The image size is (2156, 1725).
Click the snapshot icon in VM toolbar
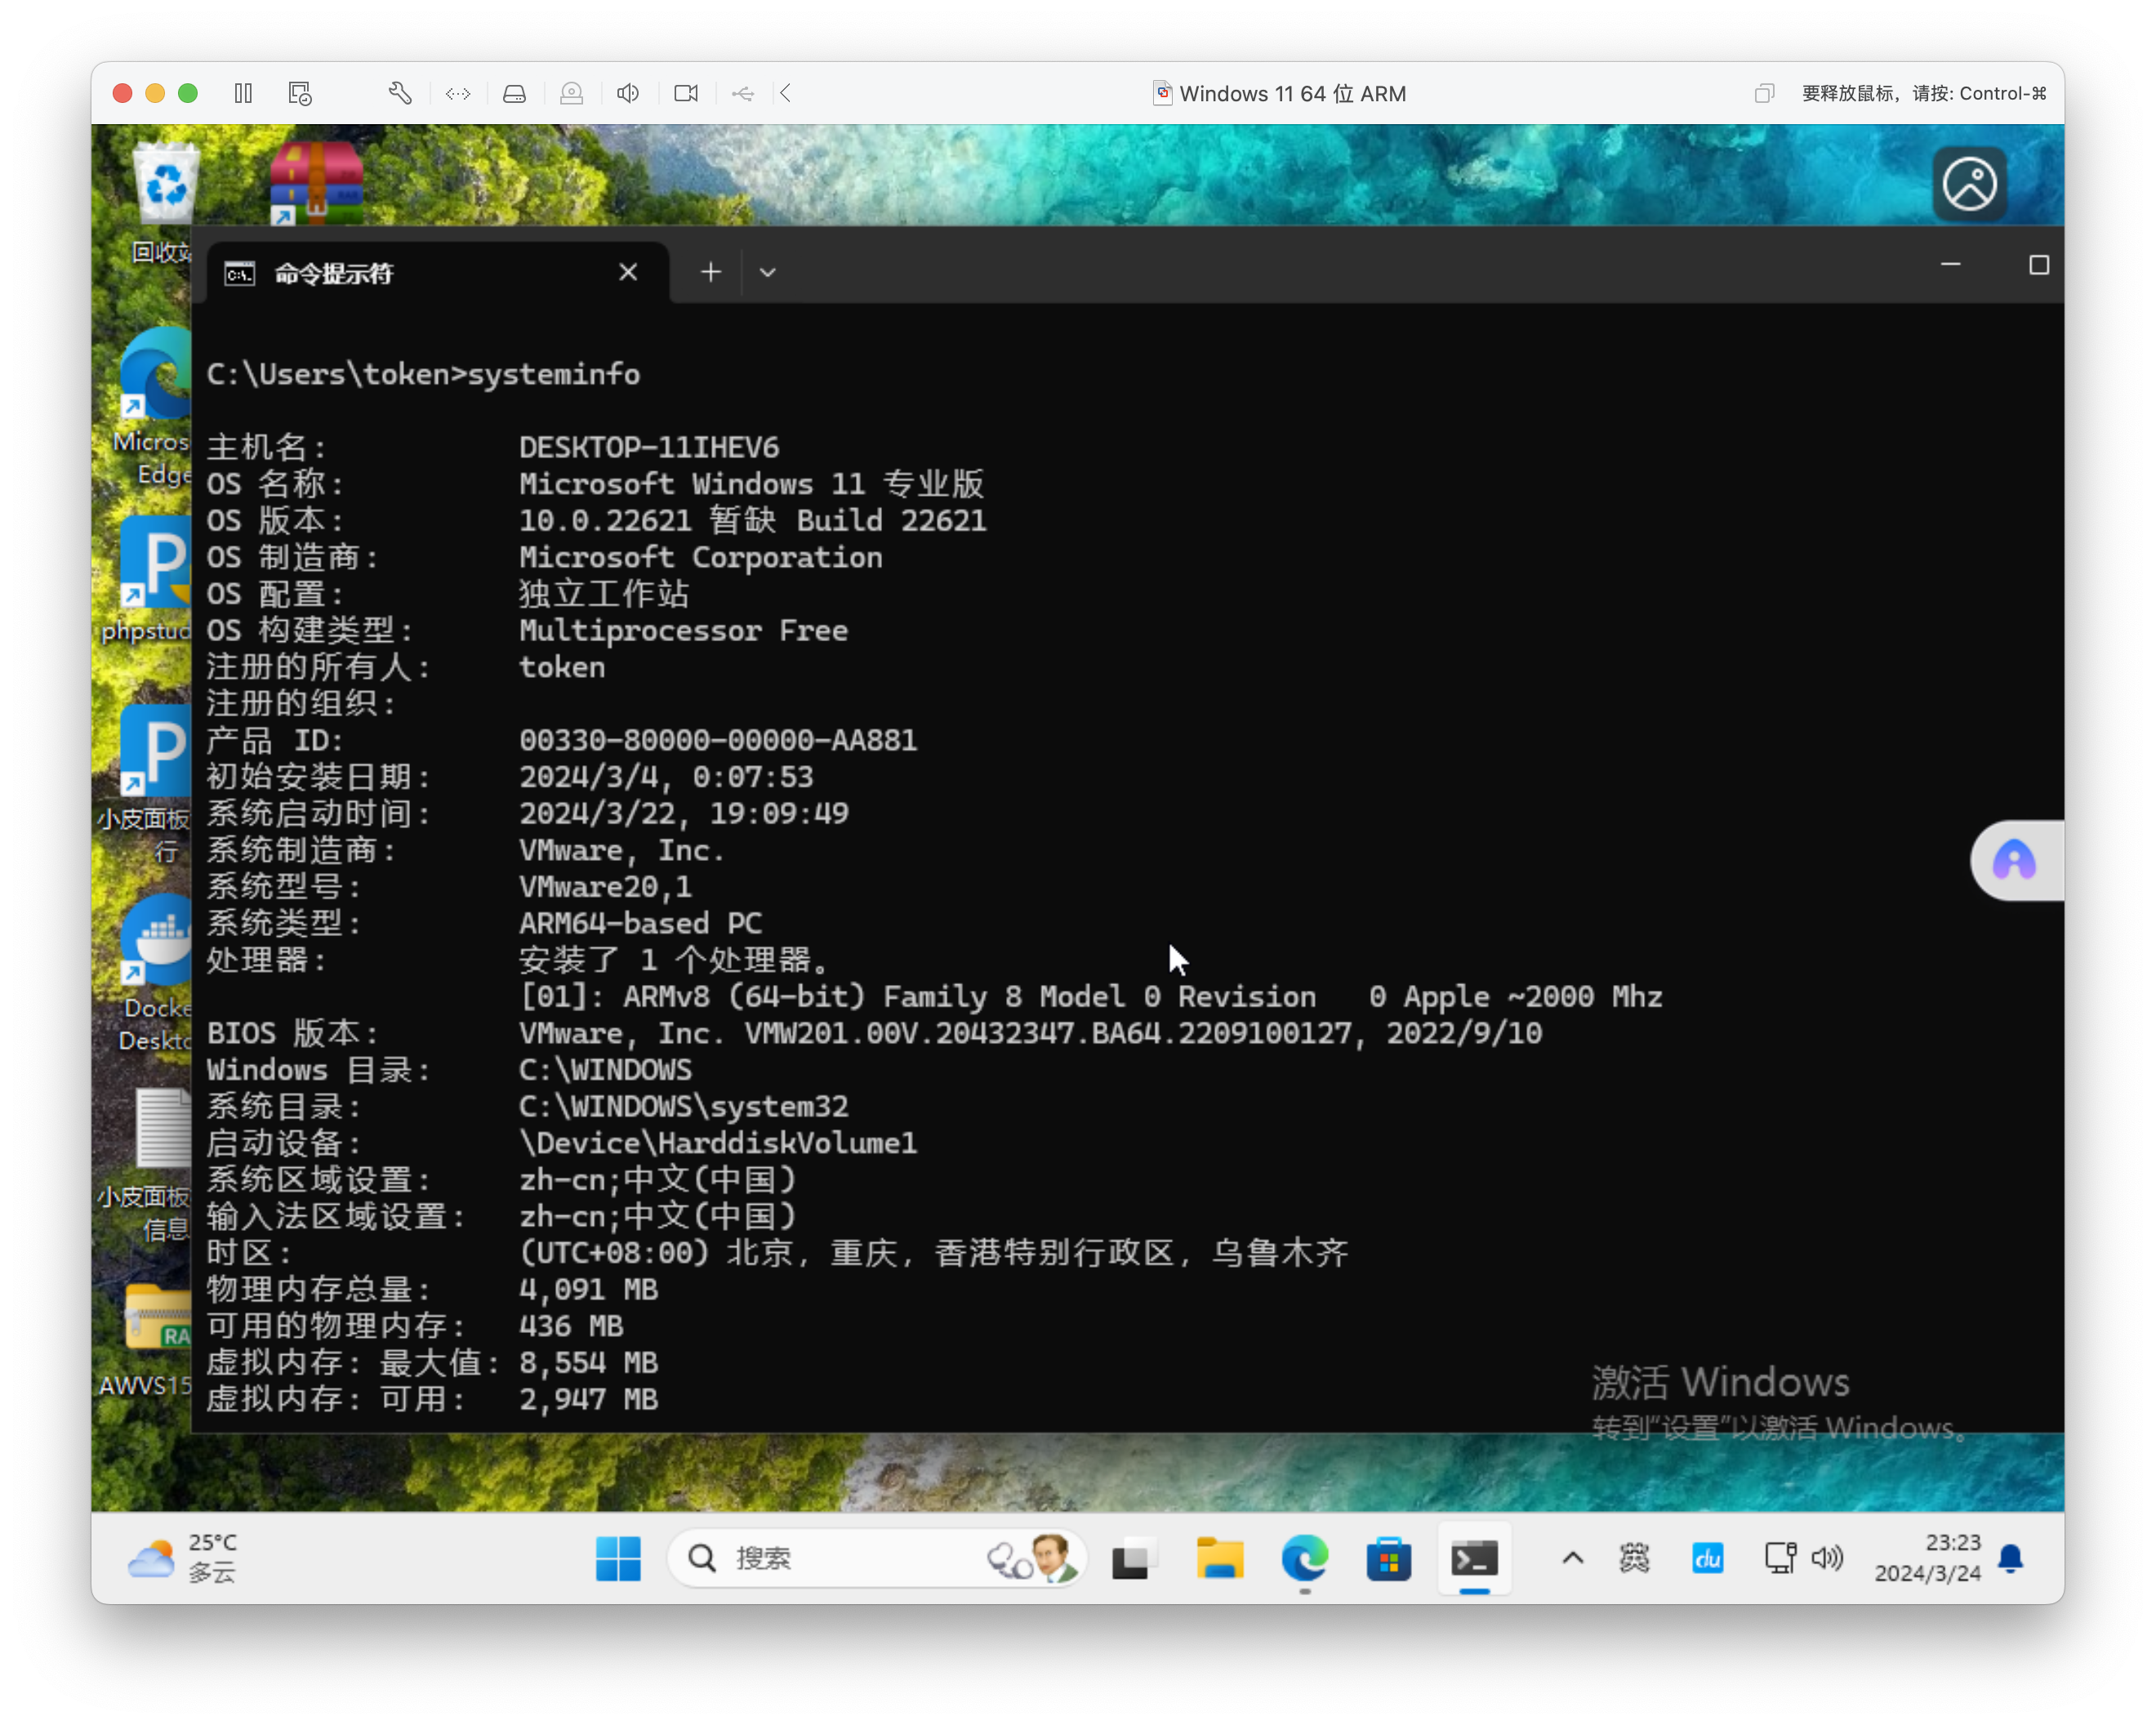[300, 93]
